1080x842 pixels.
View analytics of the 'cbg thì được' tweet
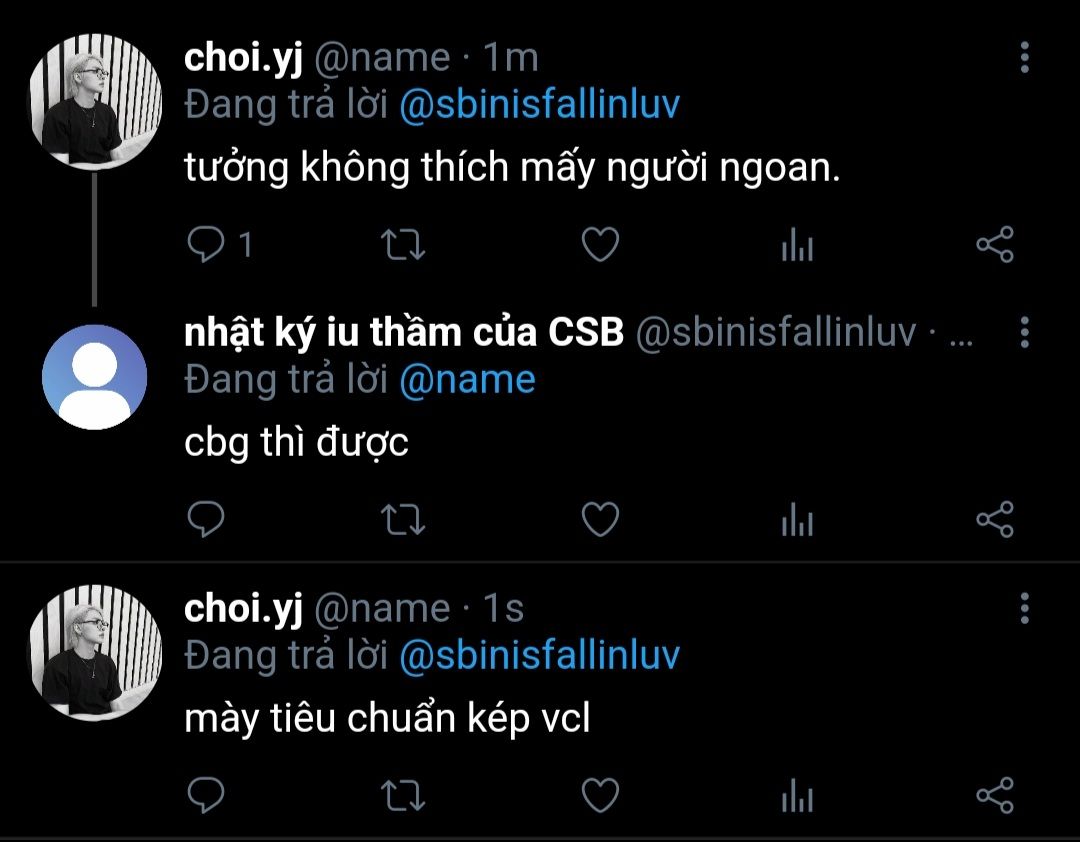pyautogui.click(x=798, y=519)
